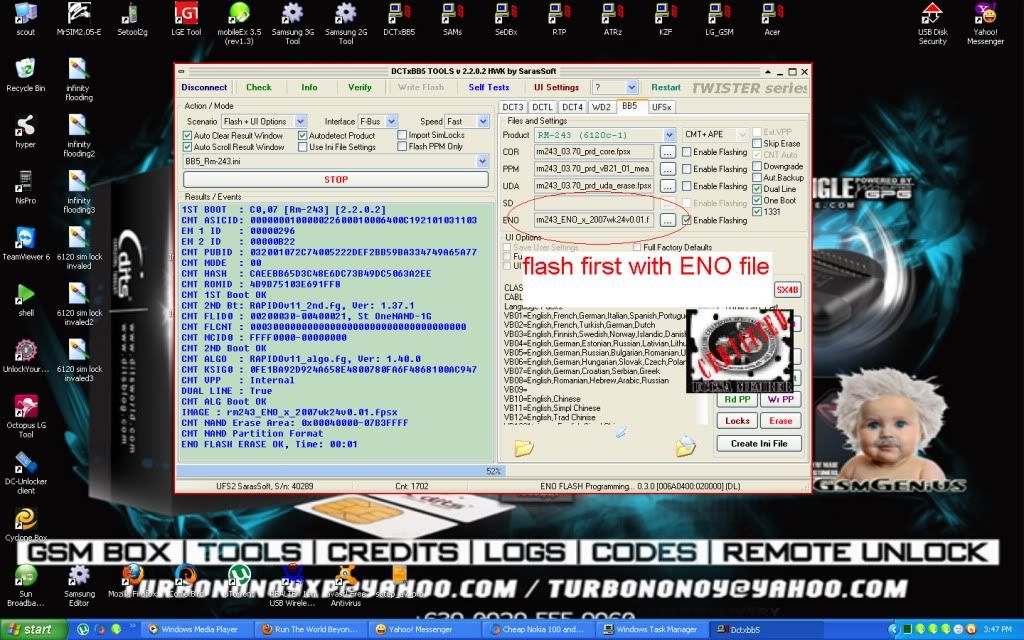This screenshot has width=1024, height=640.
Task: Select the Samsung 3G Tool icon
Action: coord(293,23)
